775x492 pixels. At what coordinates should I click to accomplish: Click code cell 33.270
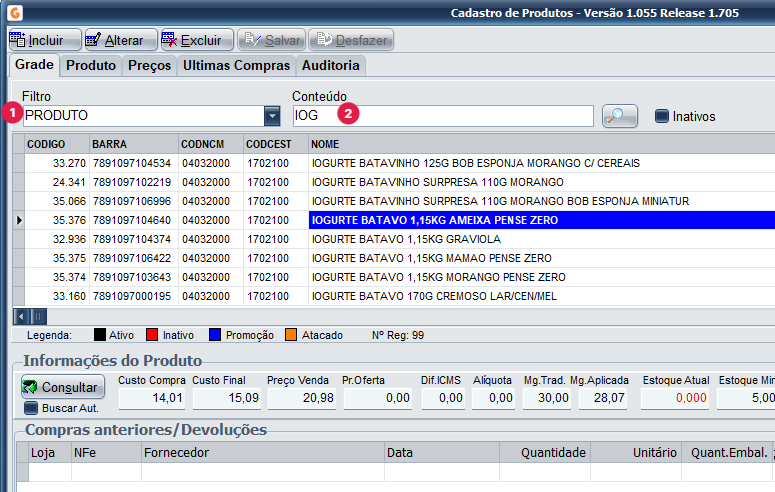pyautogui.click(x=57, y=163)
